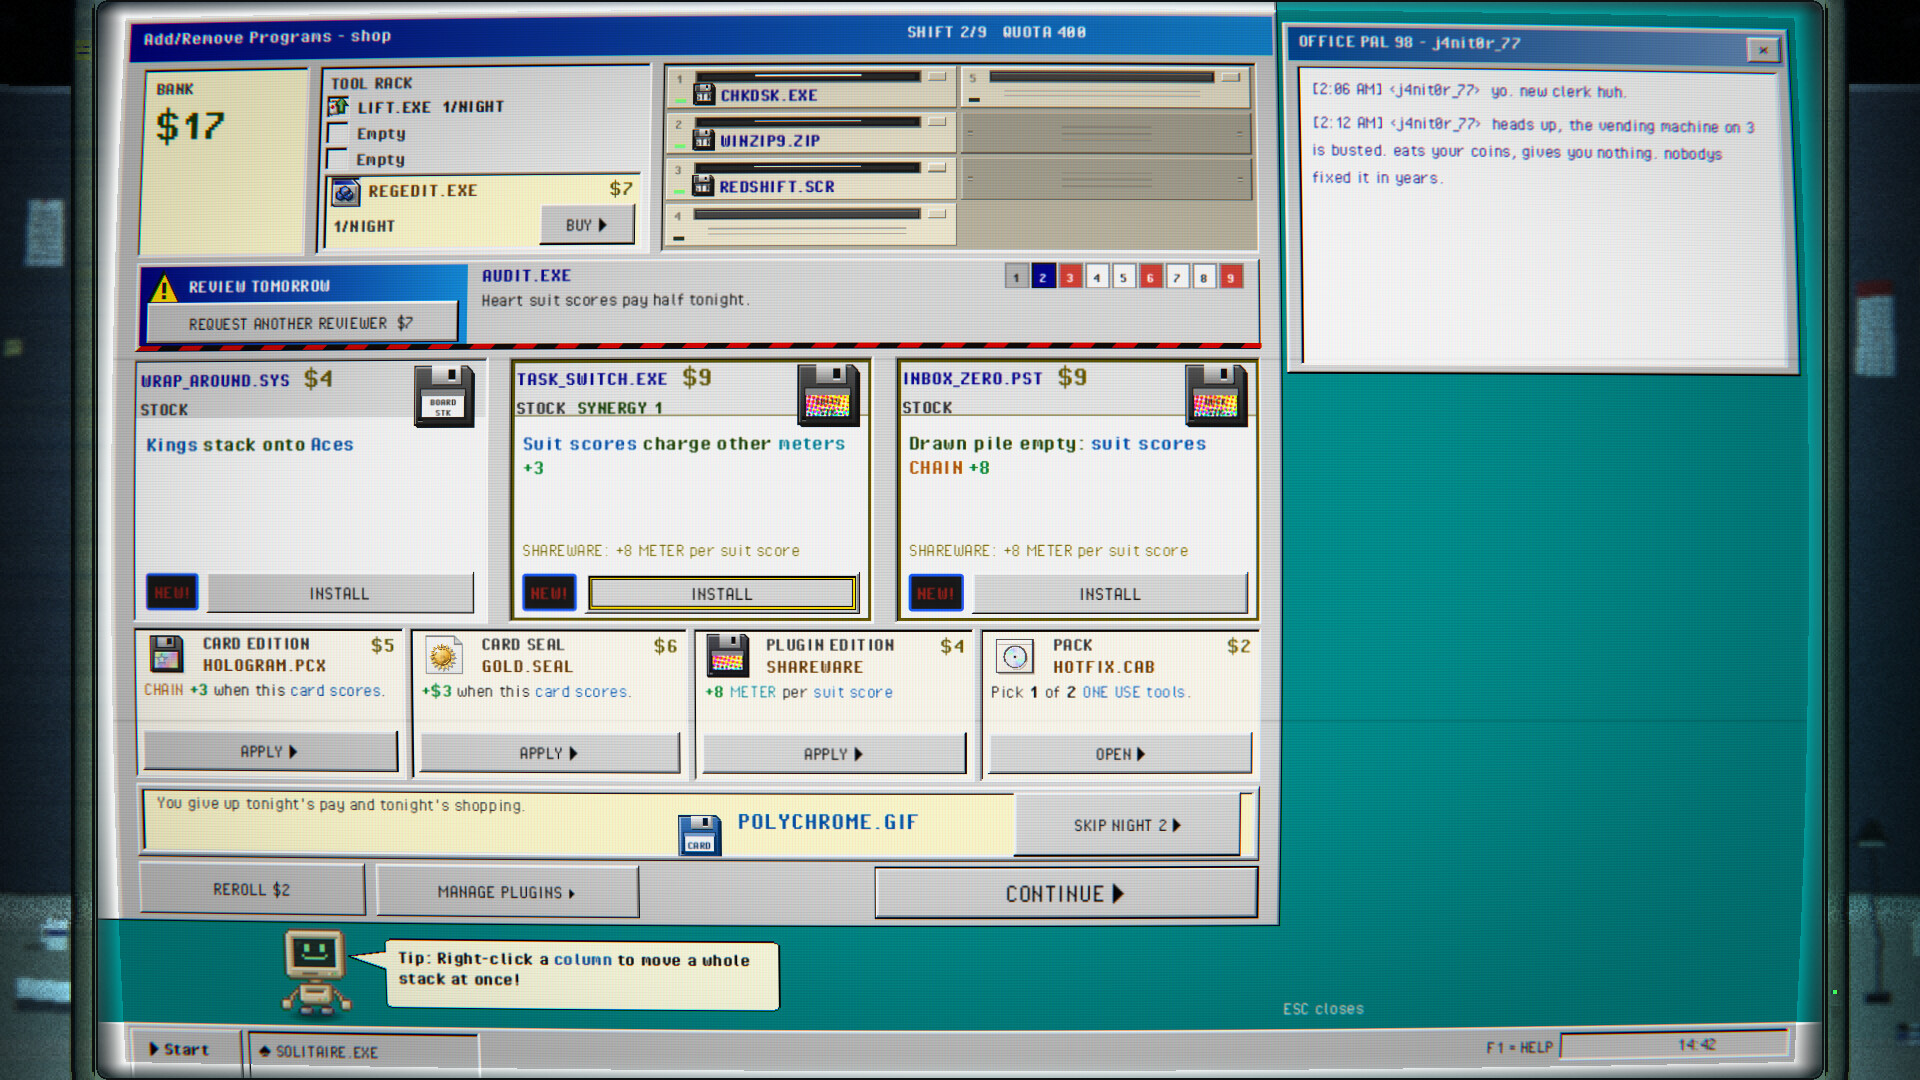Click the NEW badge on INBOX_ZERO.PST

point(936,593)
